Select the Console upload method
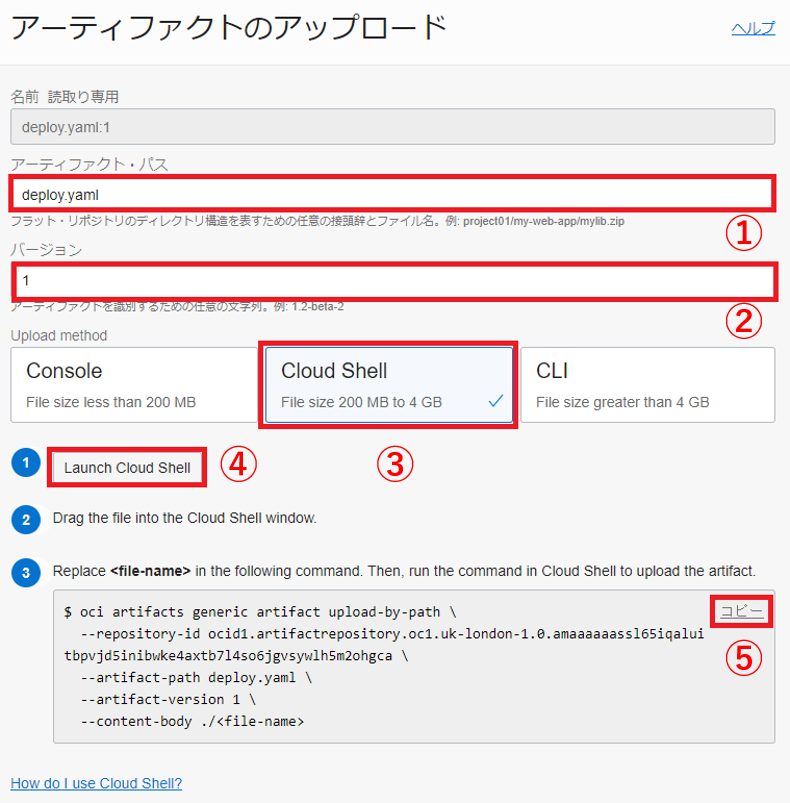The image size is (790, 803). (133, 385)
